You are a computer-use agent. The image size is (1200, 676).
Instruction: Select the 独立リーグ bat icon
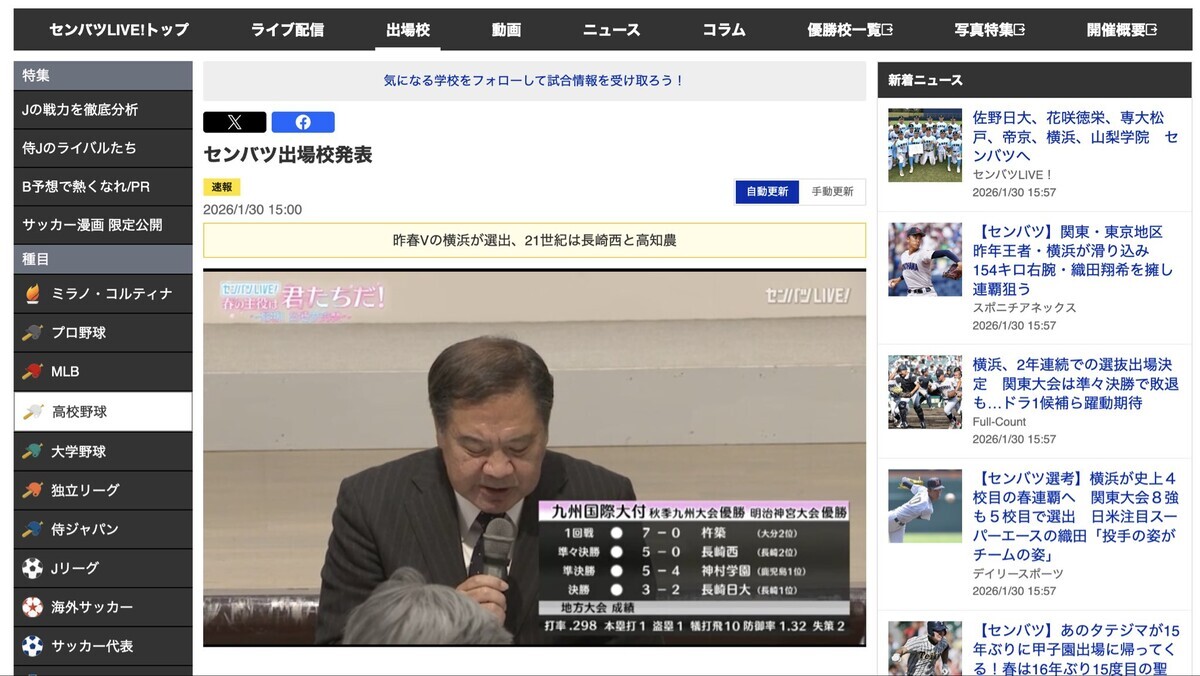tap(33, 490)
